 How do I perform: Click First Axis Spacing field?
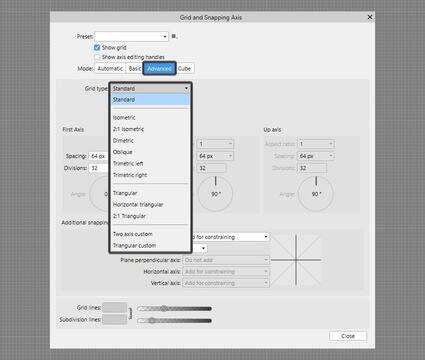coord(99,156)
